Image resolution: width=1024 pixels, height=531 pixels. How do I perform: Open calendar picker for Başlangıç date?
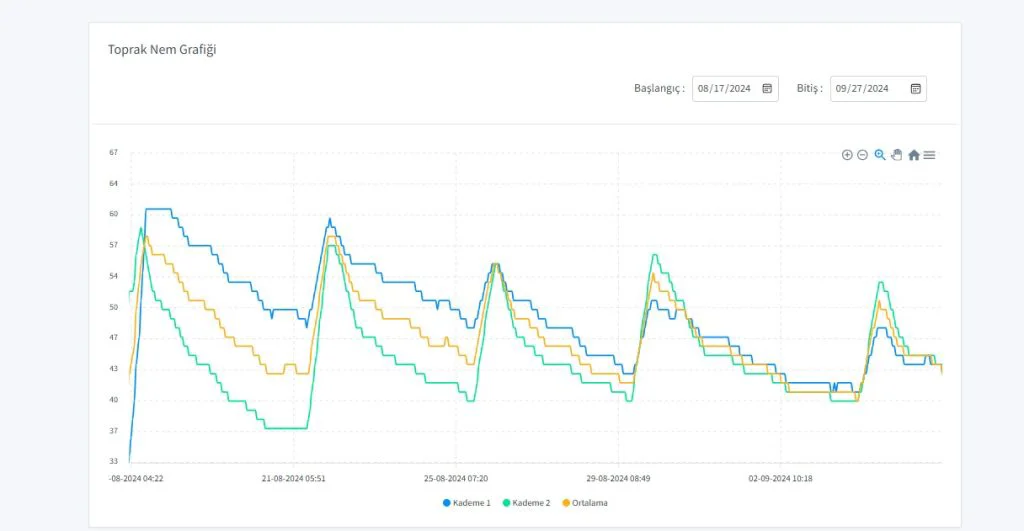pyautogui.click(x=767, y=88)
